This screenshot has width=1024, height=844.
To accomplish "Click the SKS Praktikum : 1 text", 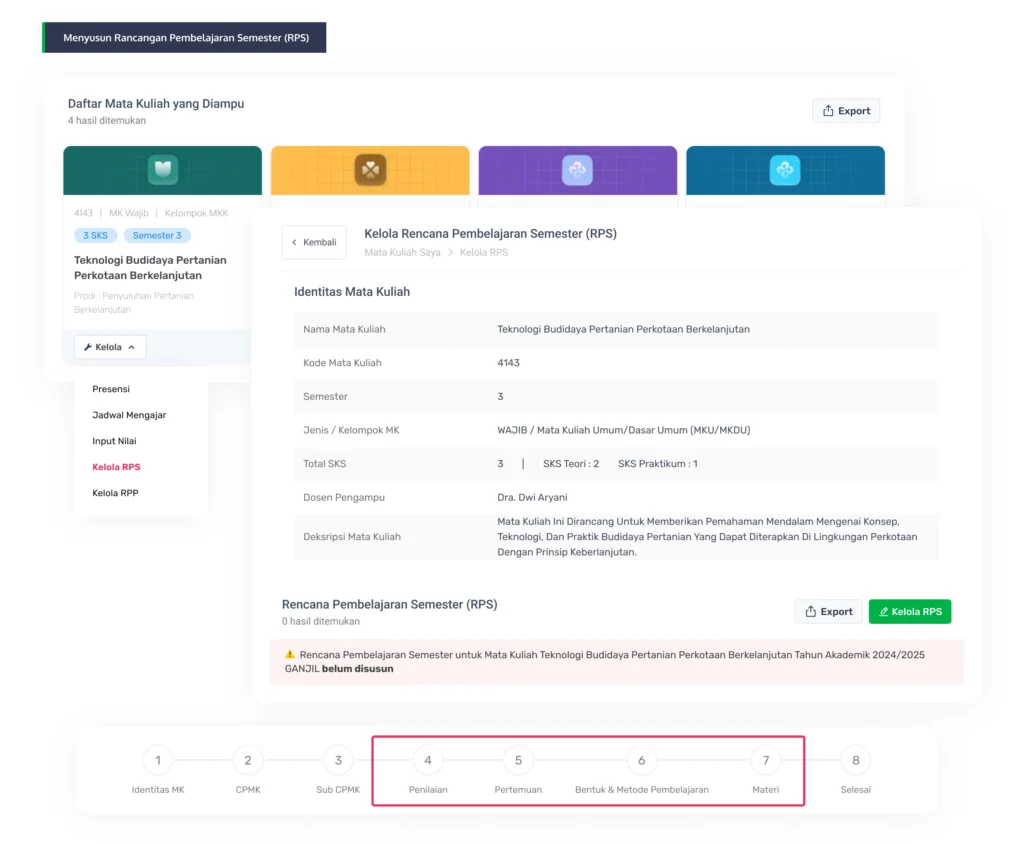I will [x=658, y=464].
